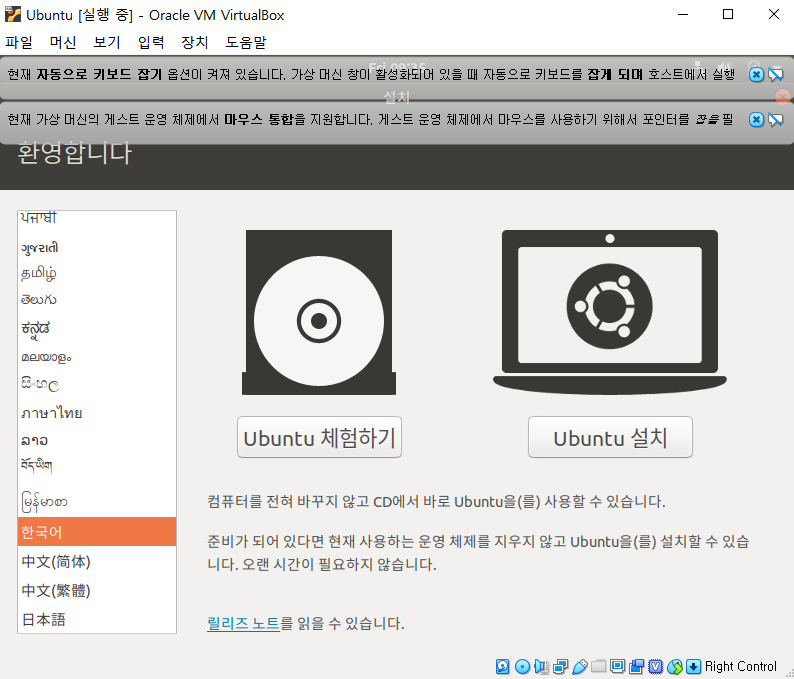Viewport: 794px width, 679px height.
Task: Open the USB devices status icon
Action: click(x=580, y=666)
